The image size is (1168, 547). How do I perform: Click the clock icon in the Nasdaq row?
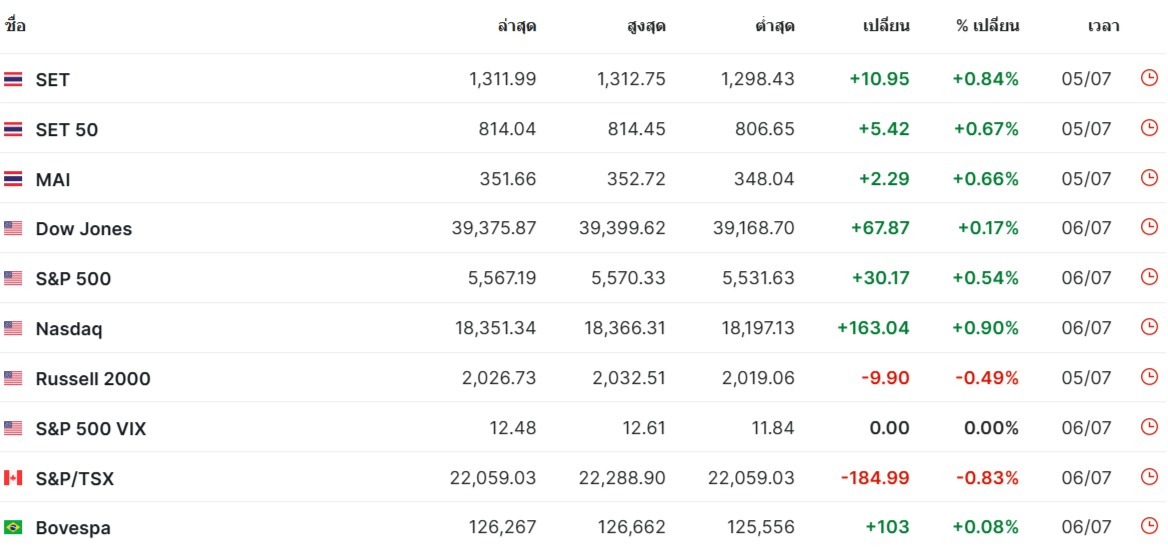tap(1149, 327)
